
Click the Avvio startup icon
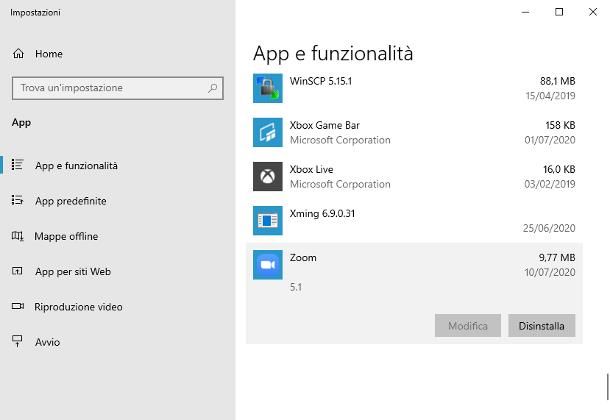pos(18,341)
